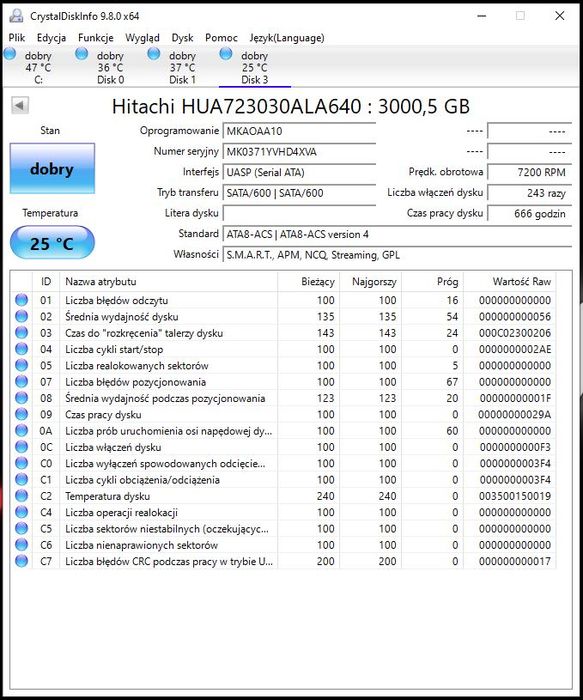
Task: Click status orb for attribute C0
Action: [x=21, y=463]
